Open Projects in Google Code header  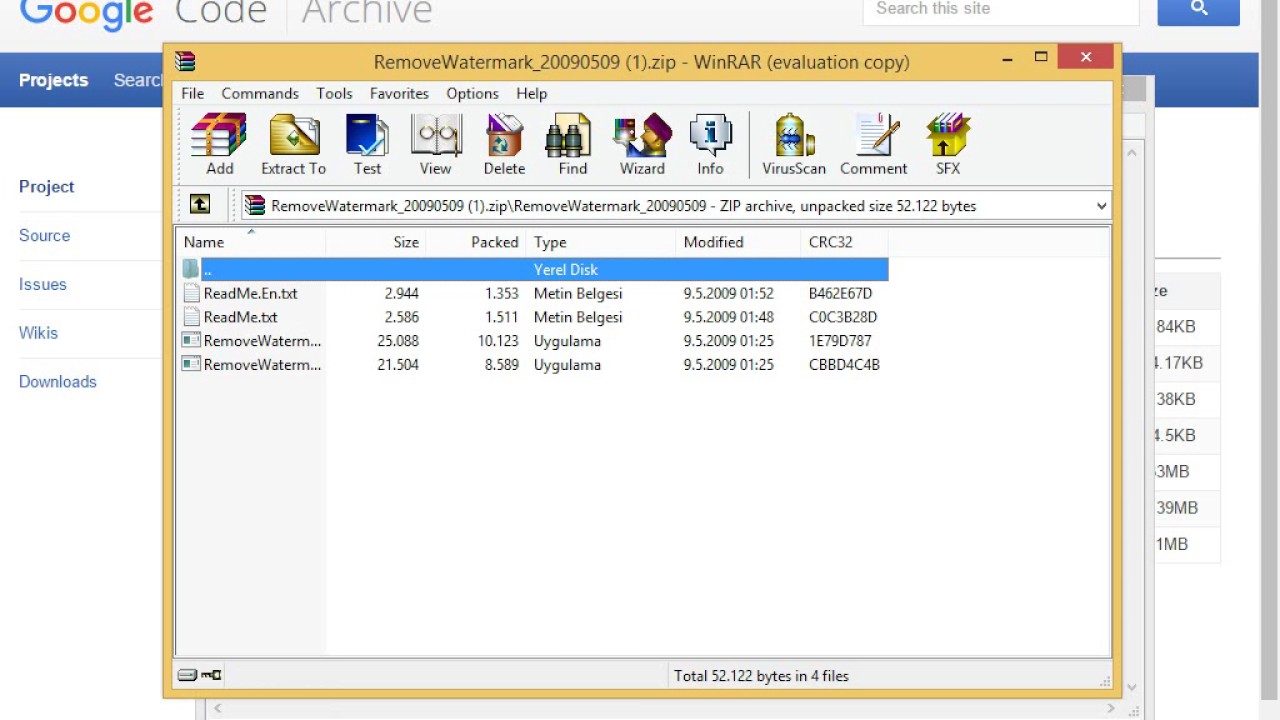click(53, 80)
